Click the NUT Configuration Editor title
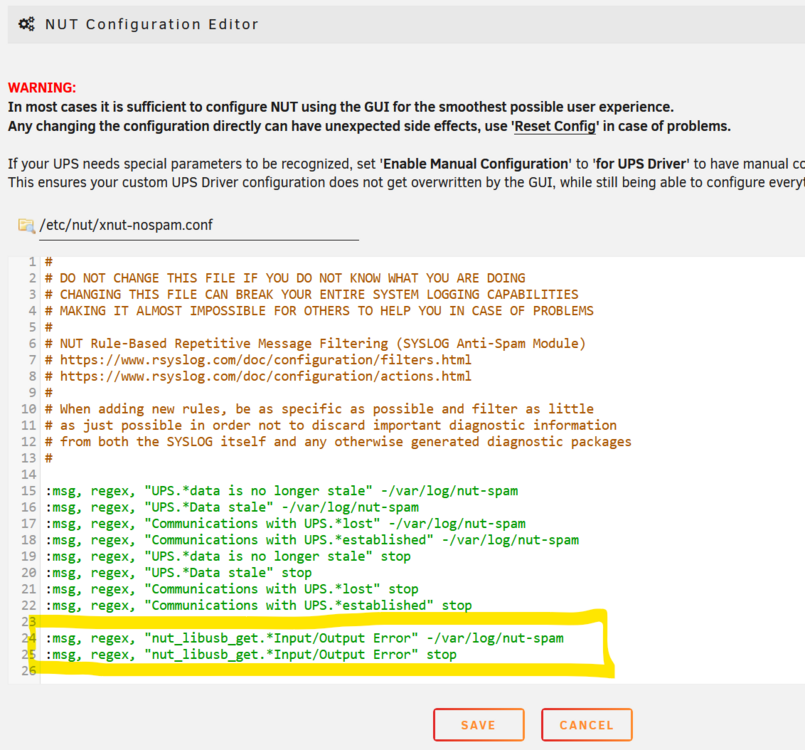 pos(151,24)
